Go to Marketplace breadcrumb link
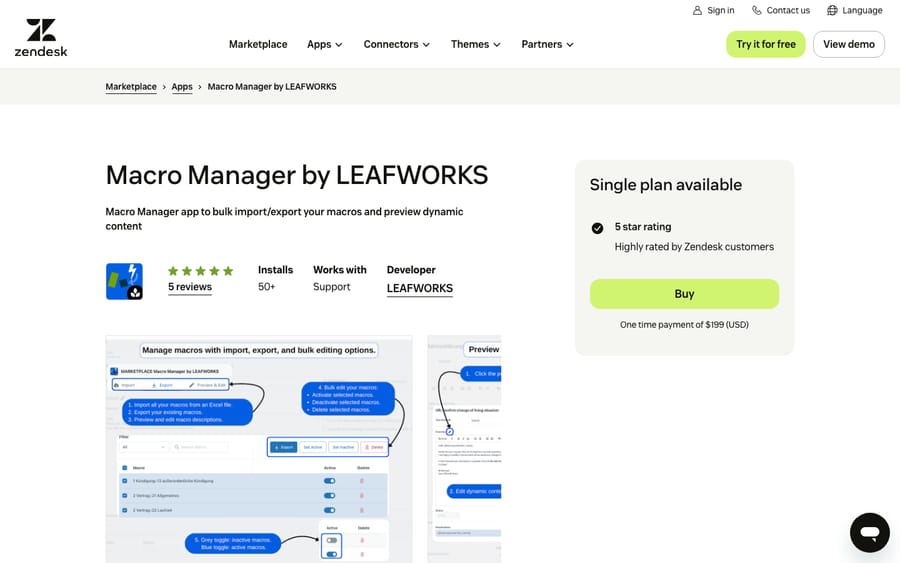900x563 pixels. [x=131, y=87]
